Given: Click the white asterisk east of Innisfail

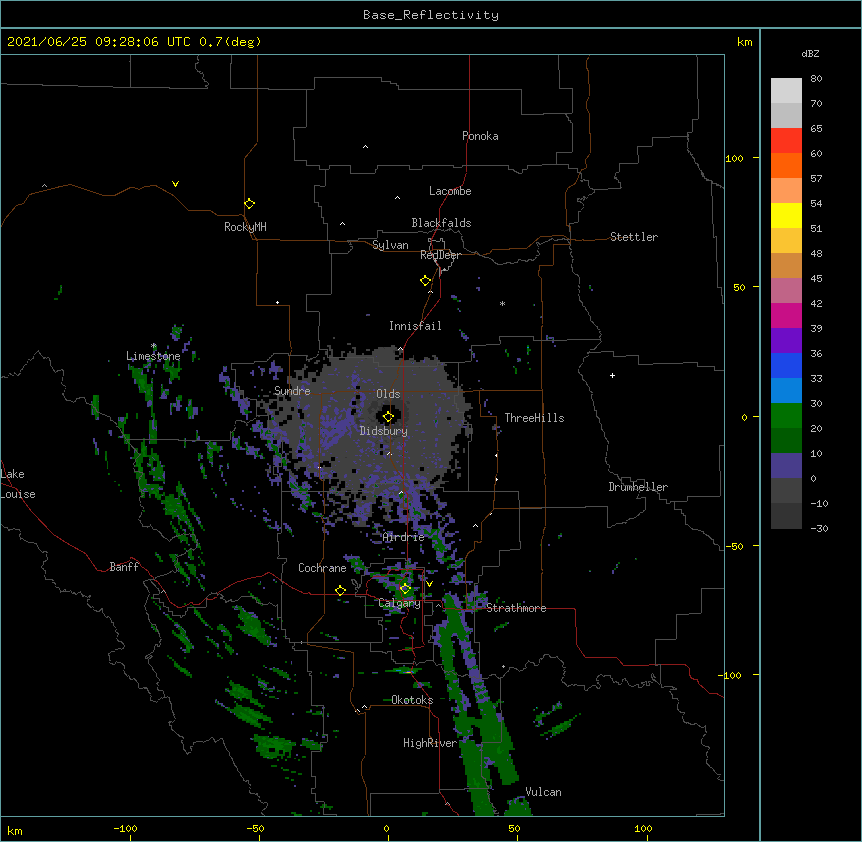Looking at the screenshot, I should pos(502,303).
